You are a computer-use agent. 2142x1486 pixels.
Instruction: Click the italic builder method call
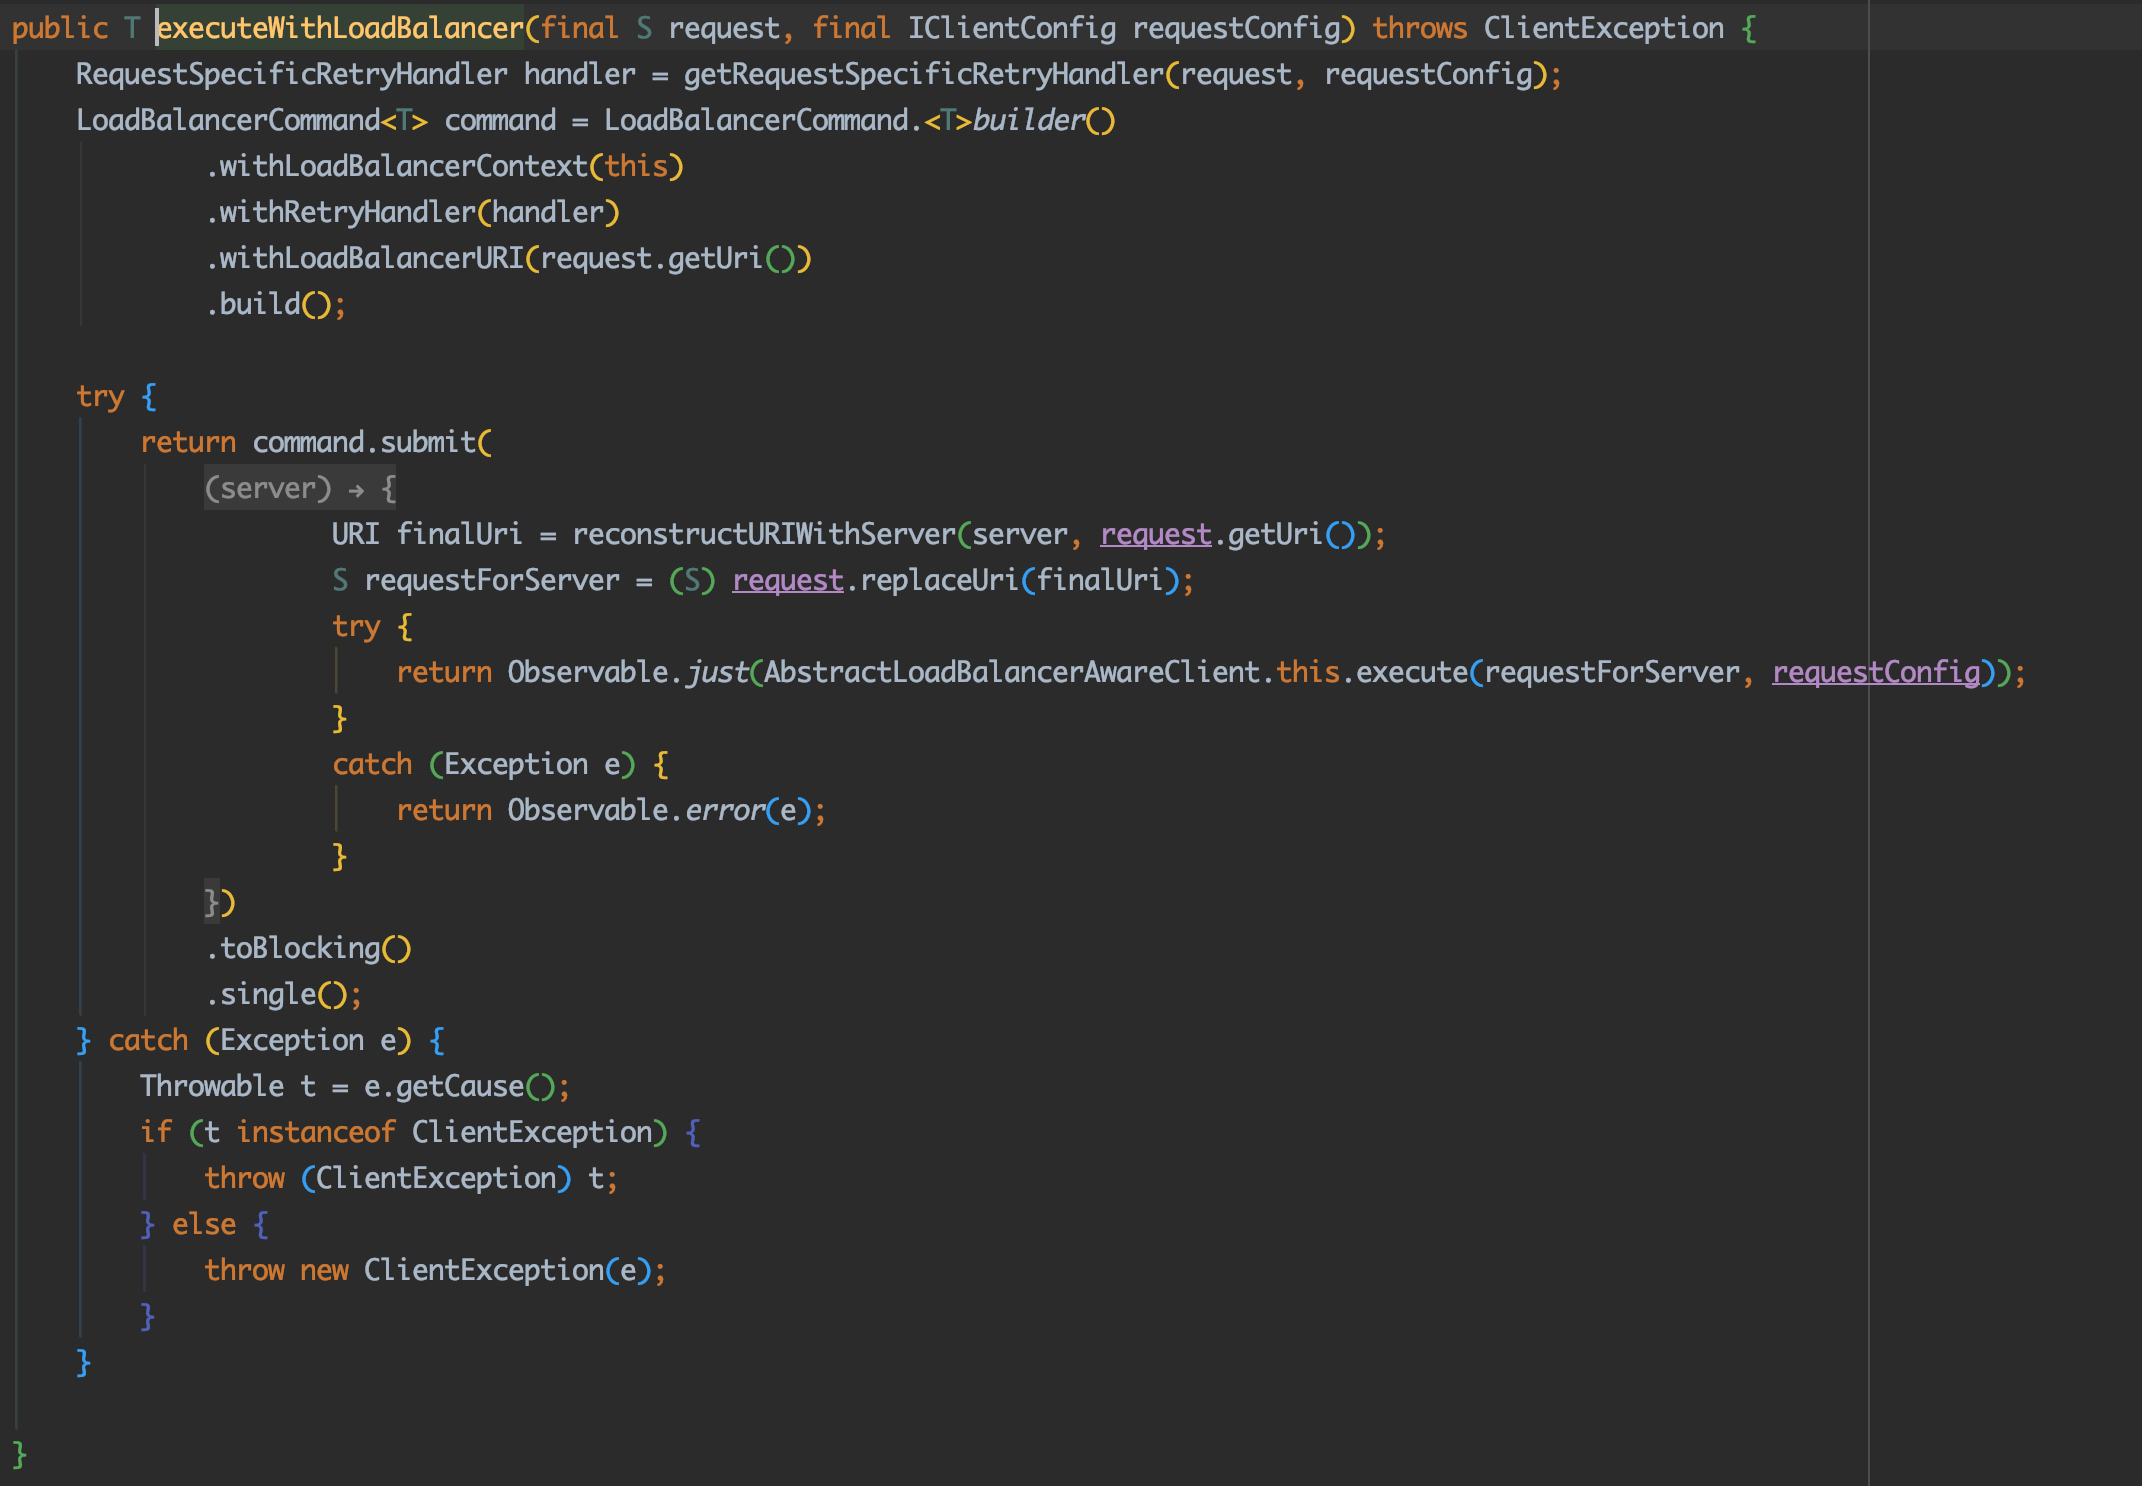(1028, 121)
